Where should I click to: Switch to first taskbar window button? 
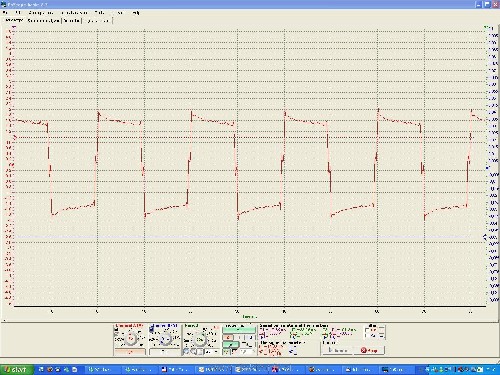coord(103,369)
